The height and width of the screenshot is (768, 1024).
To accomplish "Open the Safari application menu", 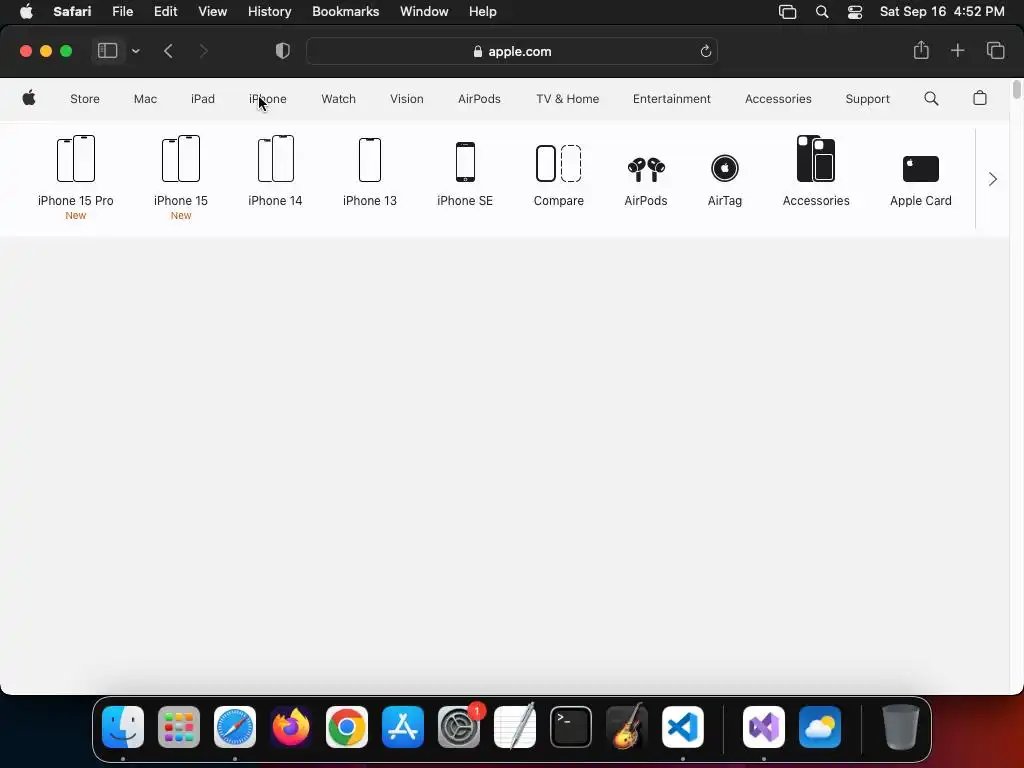I will (72, 12).
